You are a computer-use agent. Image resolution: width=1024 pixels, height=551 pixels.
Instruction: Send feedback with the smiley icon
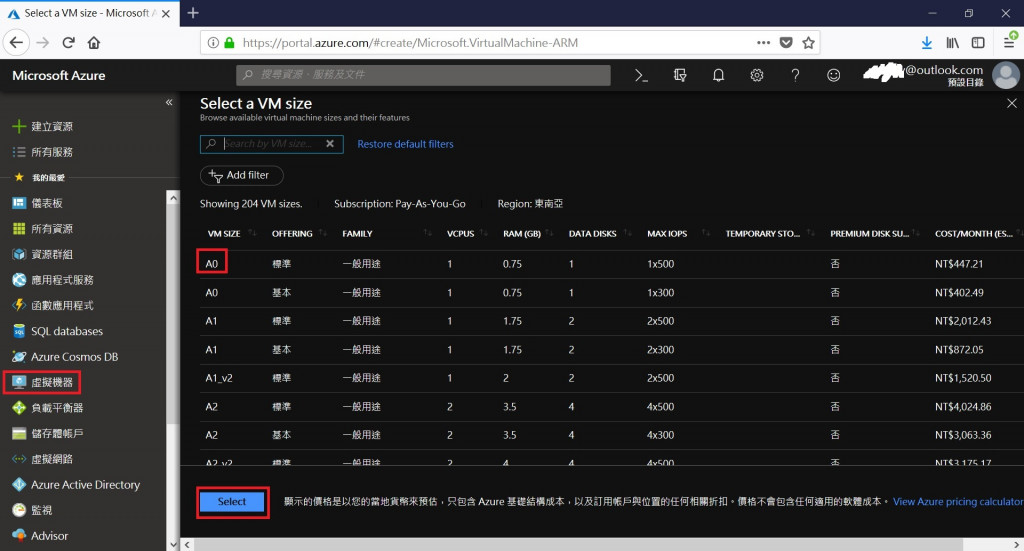[833, 76]
